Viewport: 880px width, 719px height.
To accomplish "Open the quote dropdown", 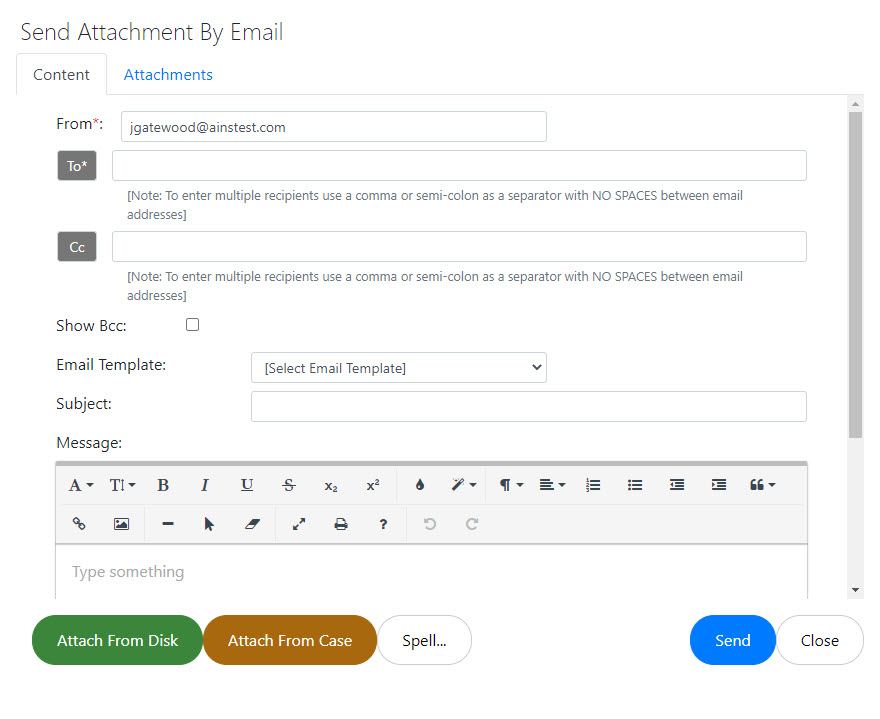I will (762, 486).
